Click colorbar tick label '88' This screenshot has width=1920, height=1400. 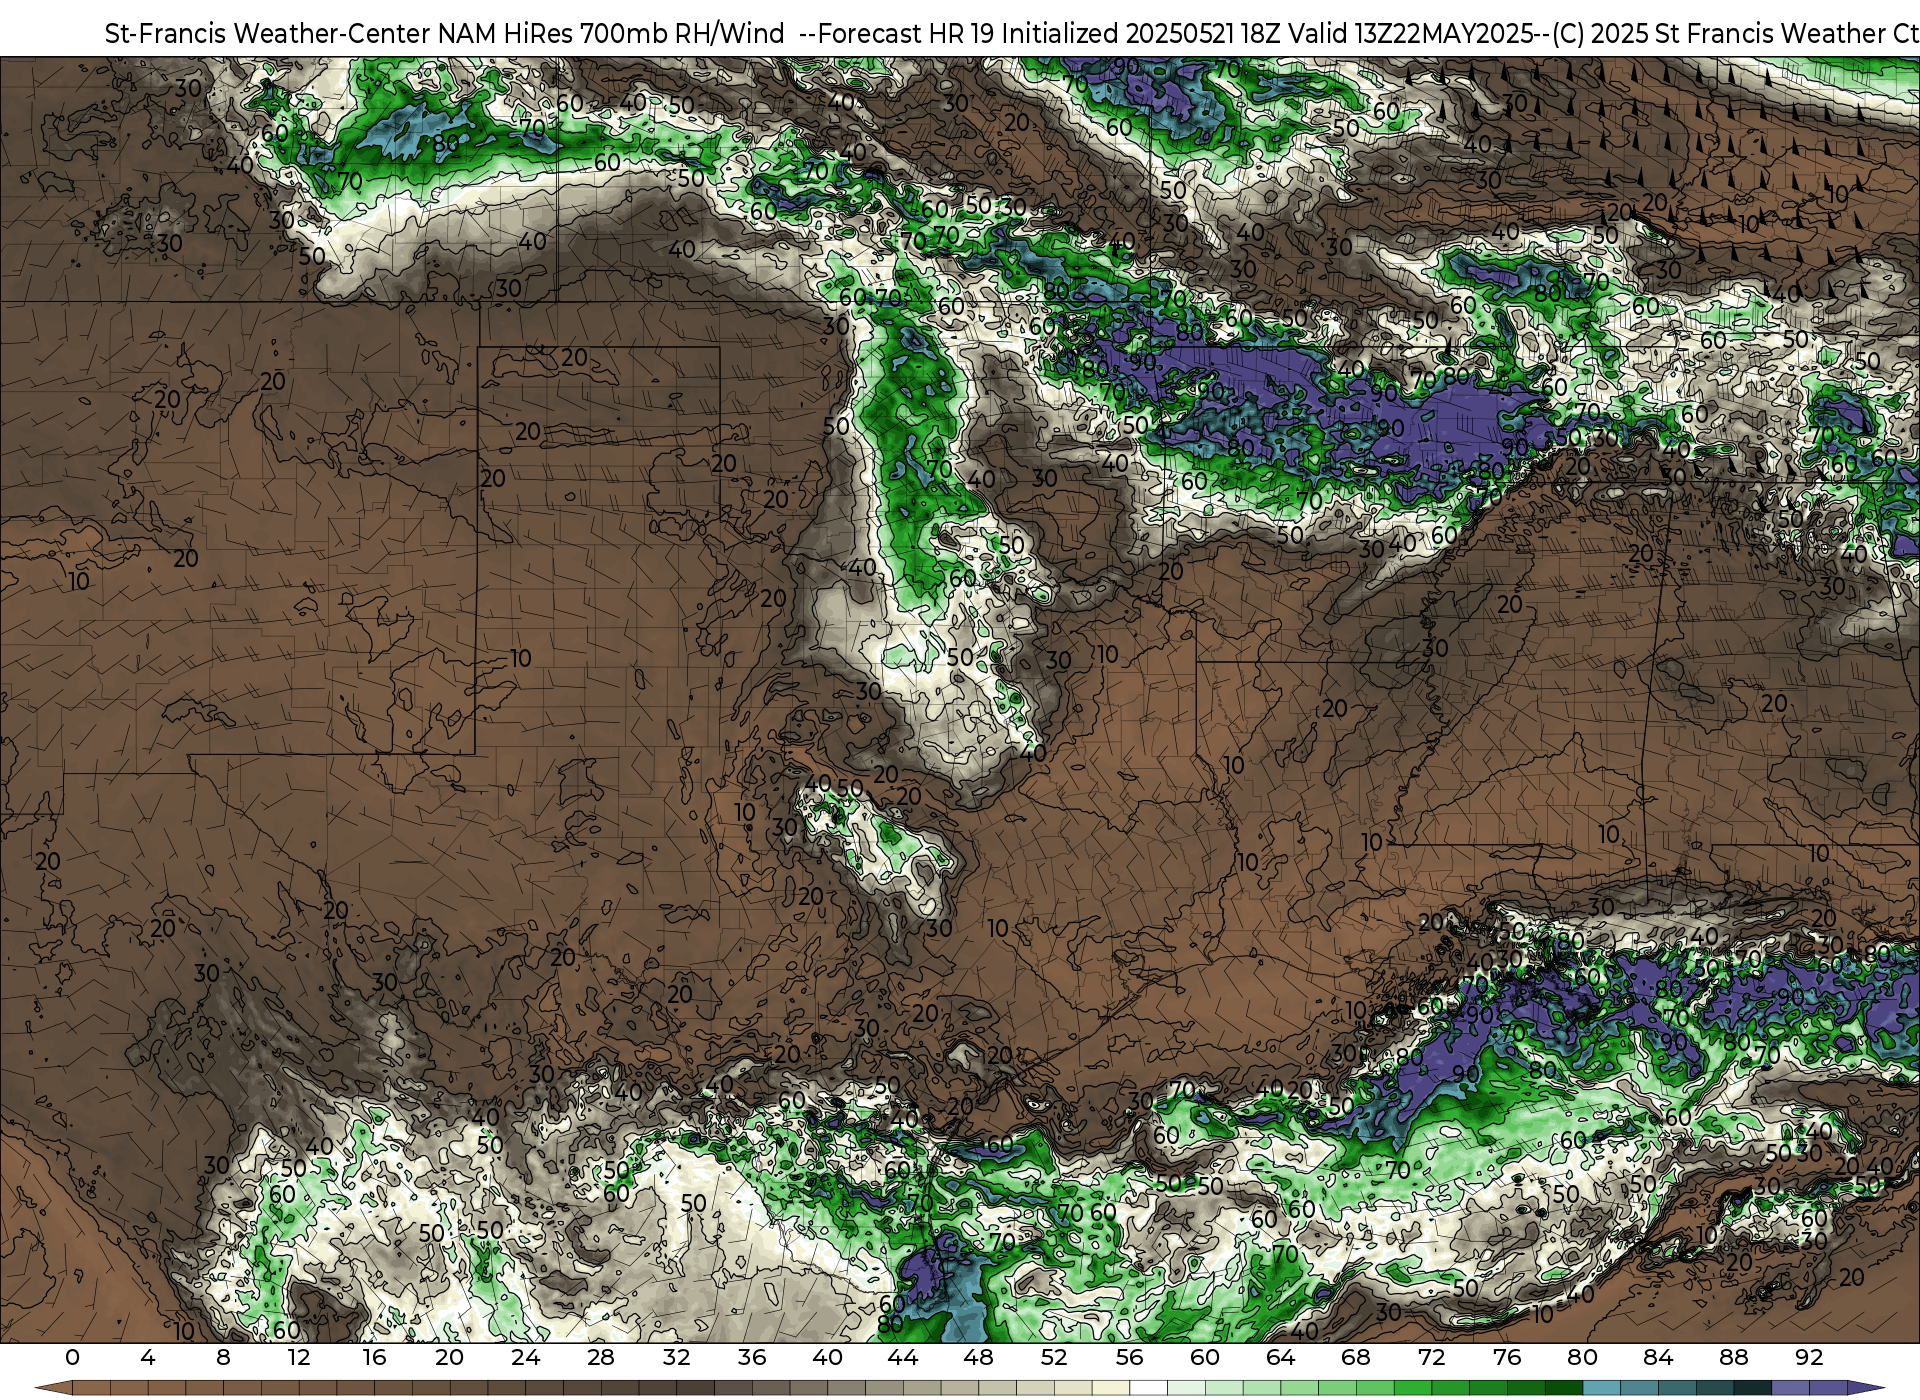(x=1733, y=1358)
